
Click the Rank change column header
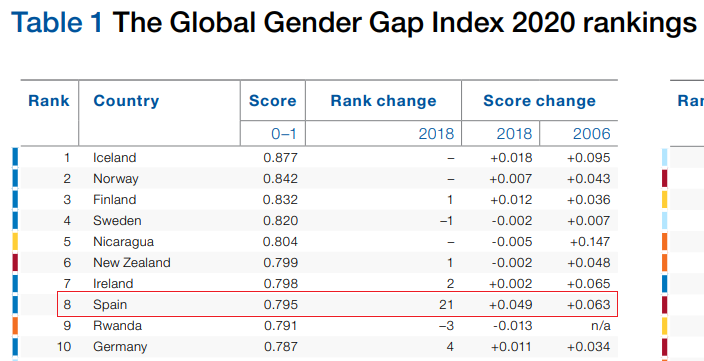coord(383,101)
